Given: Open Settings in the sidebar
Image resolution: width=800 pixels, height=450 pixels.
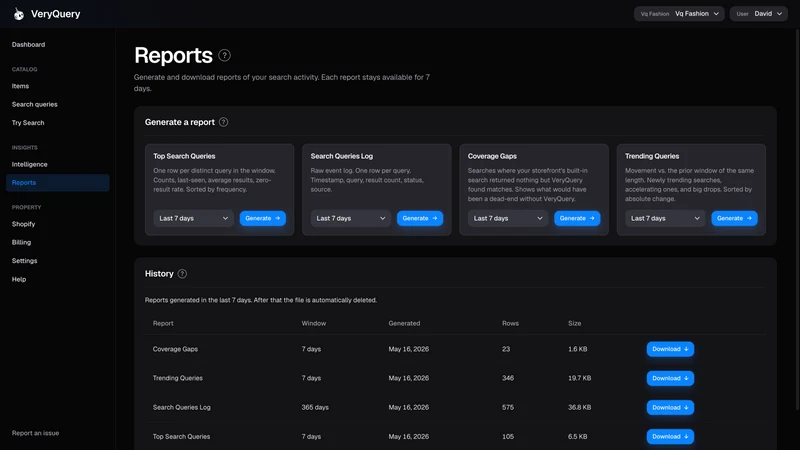Looking at the screenshot, I should pos(24,261).
